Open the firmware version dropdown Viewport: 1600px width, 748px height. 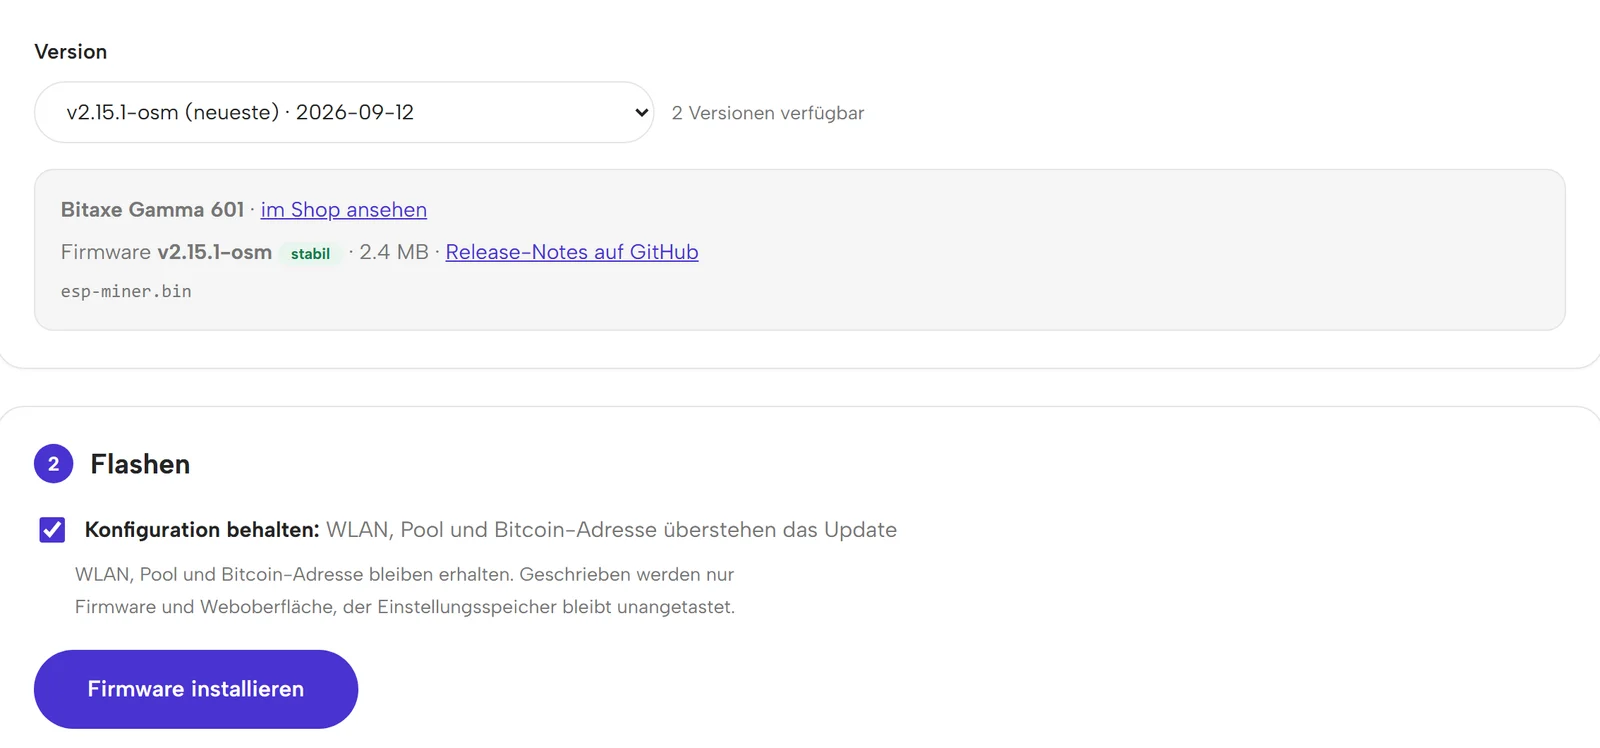tap(344, 112)
